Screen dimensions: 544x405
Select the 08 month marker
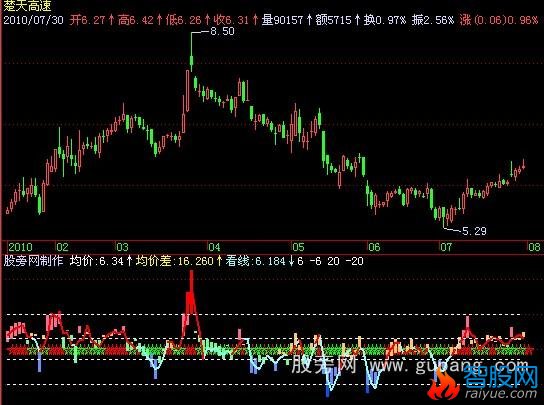[534, 247]
